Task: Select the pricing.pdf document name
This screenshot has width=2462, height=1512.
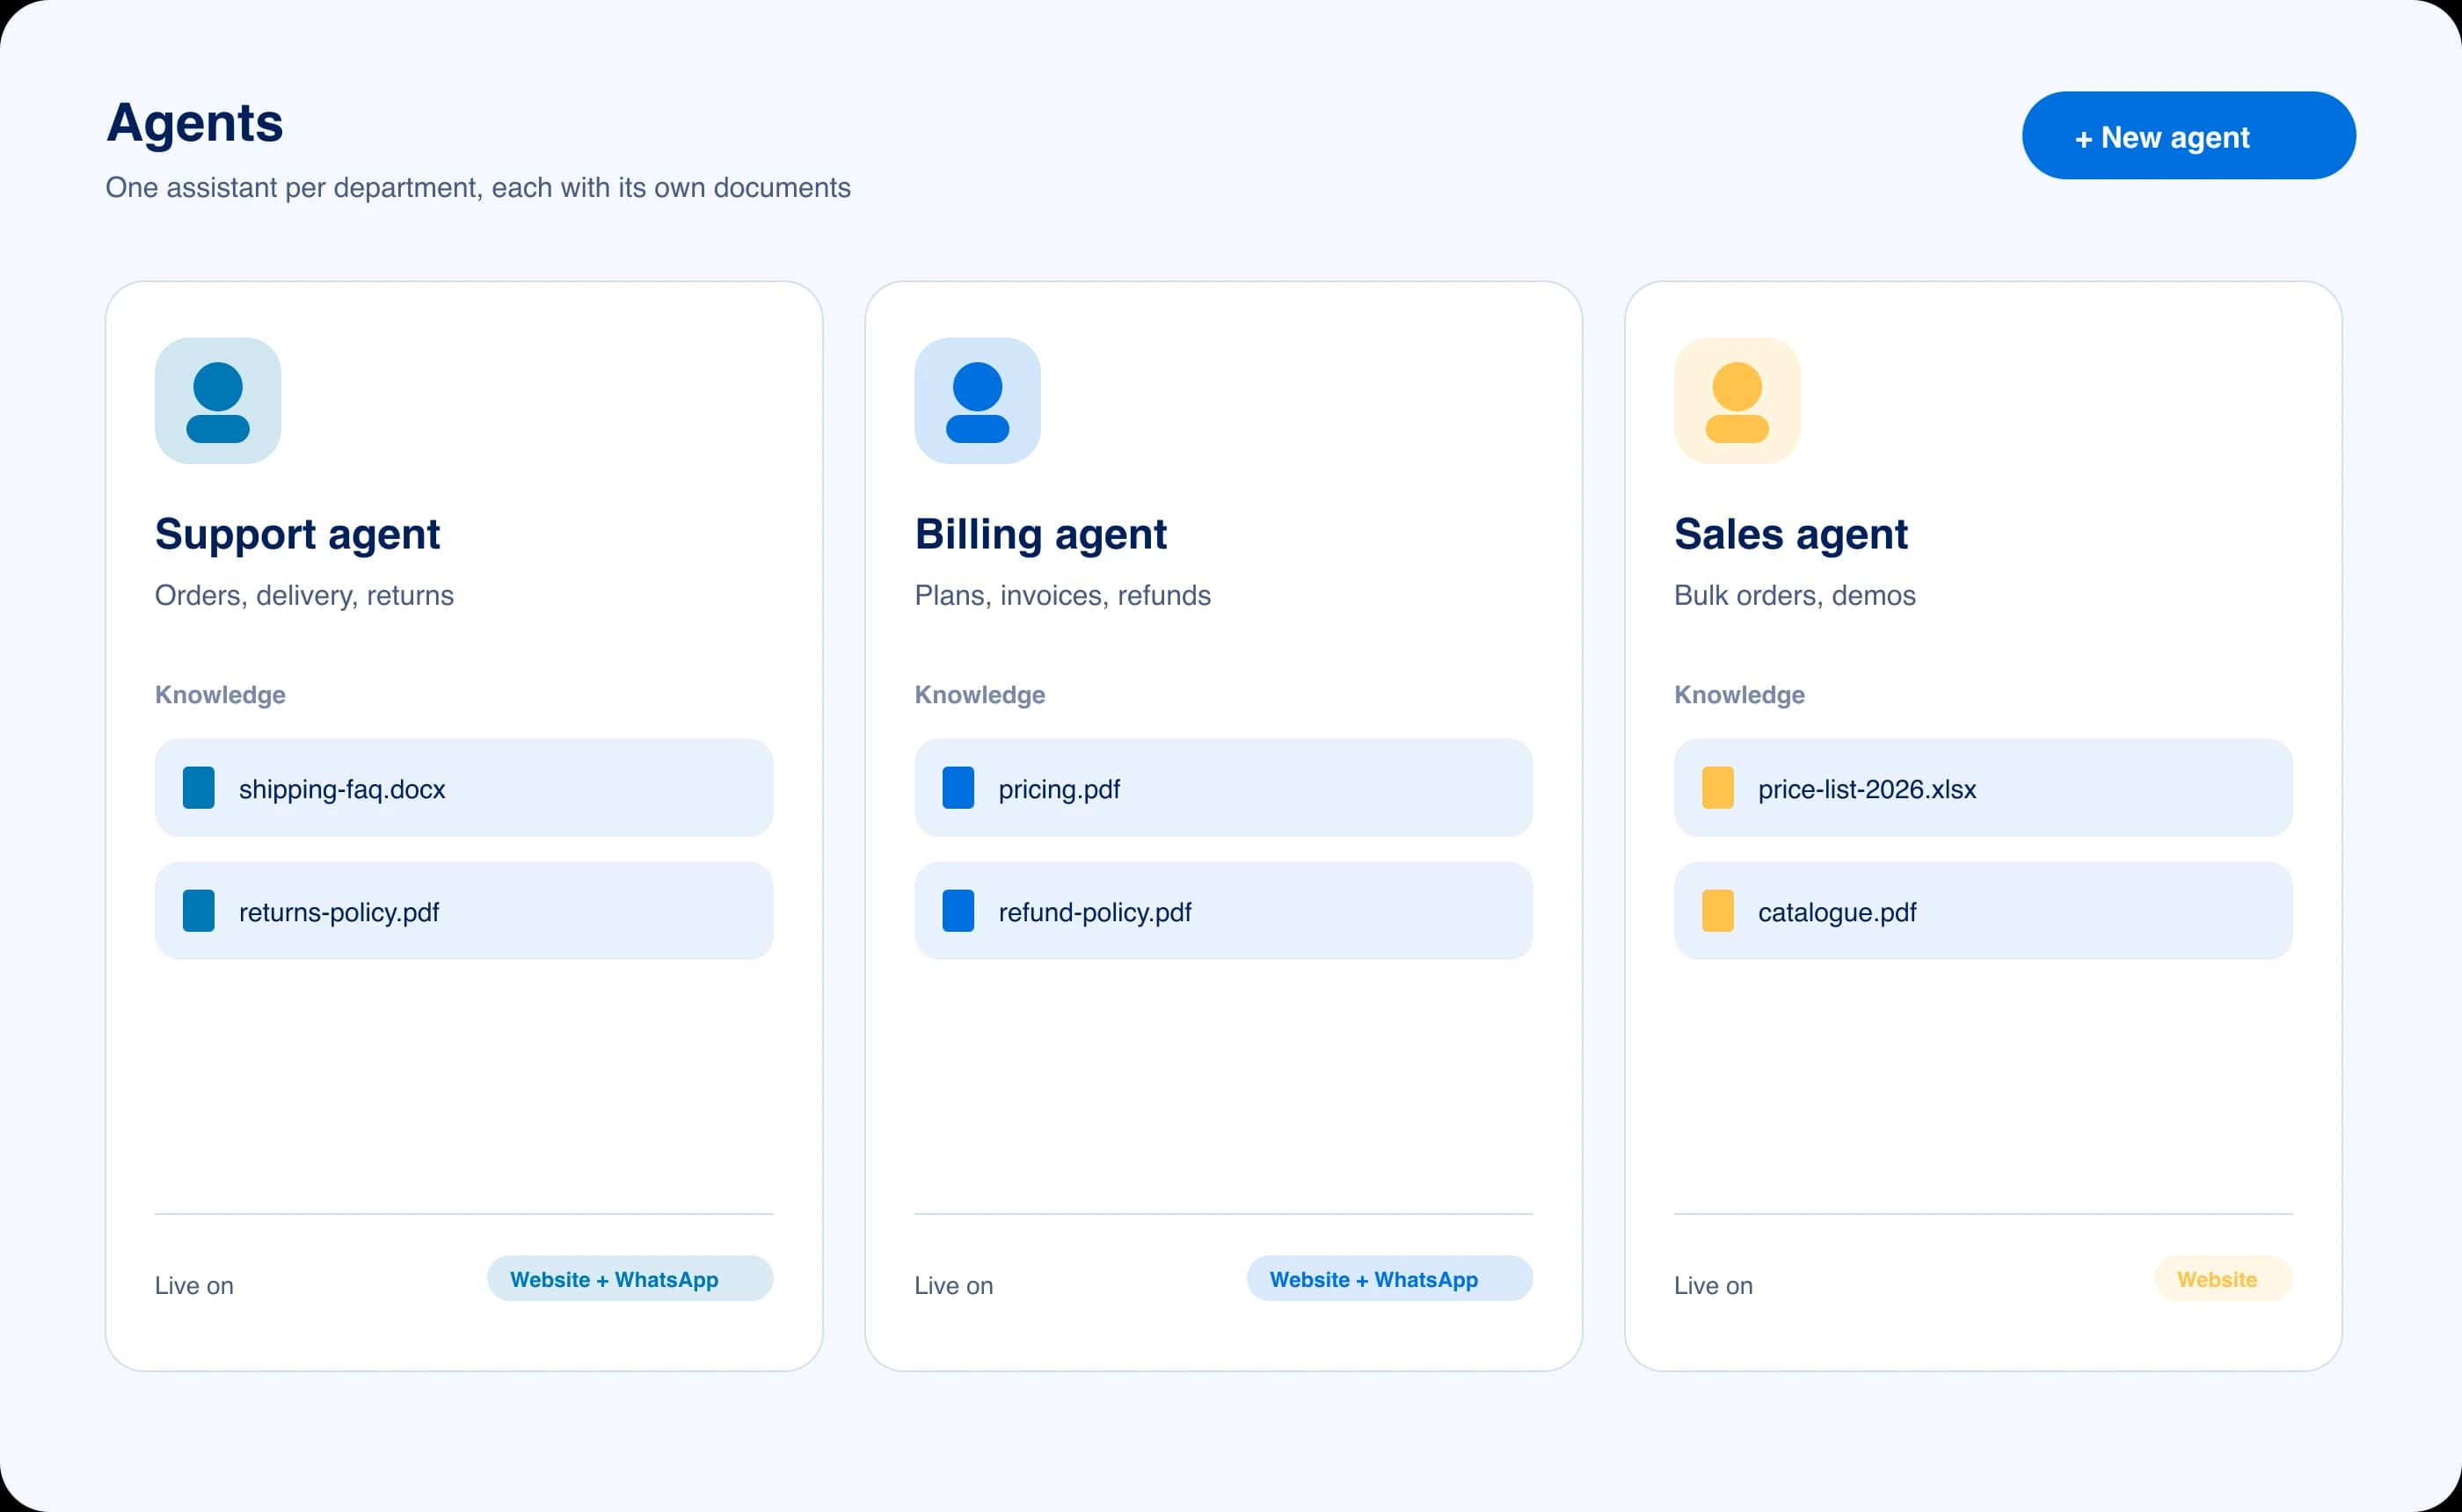Action: (x=1059, y=789)
